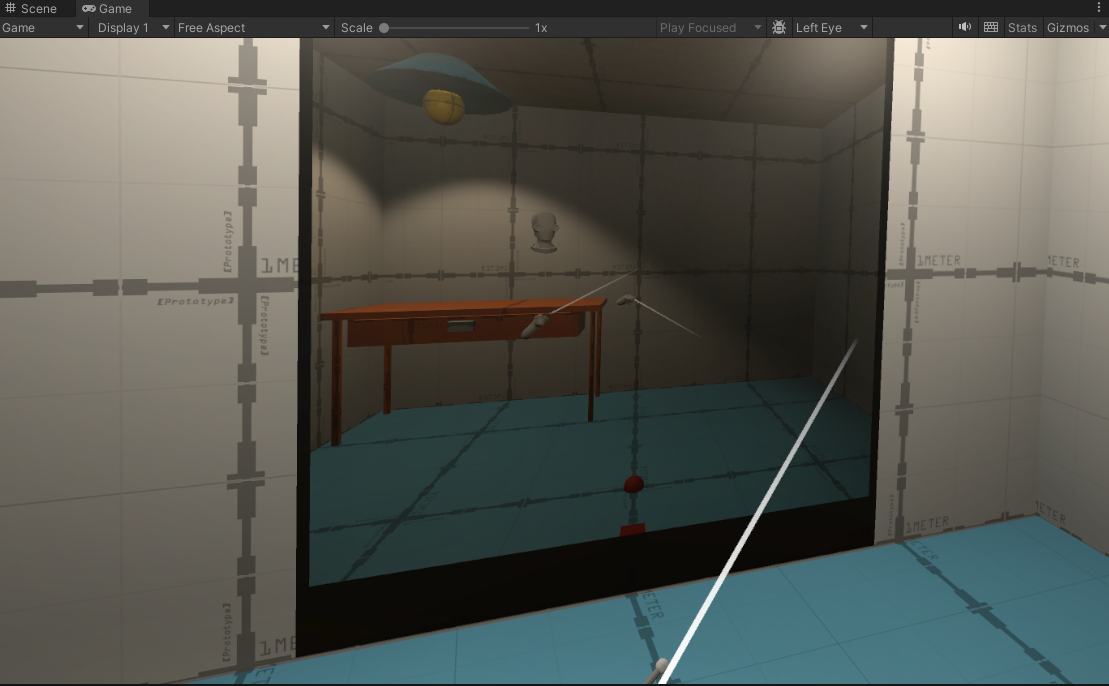Click the Scale slider handle

pyautogui.click(x=384, y=28)
